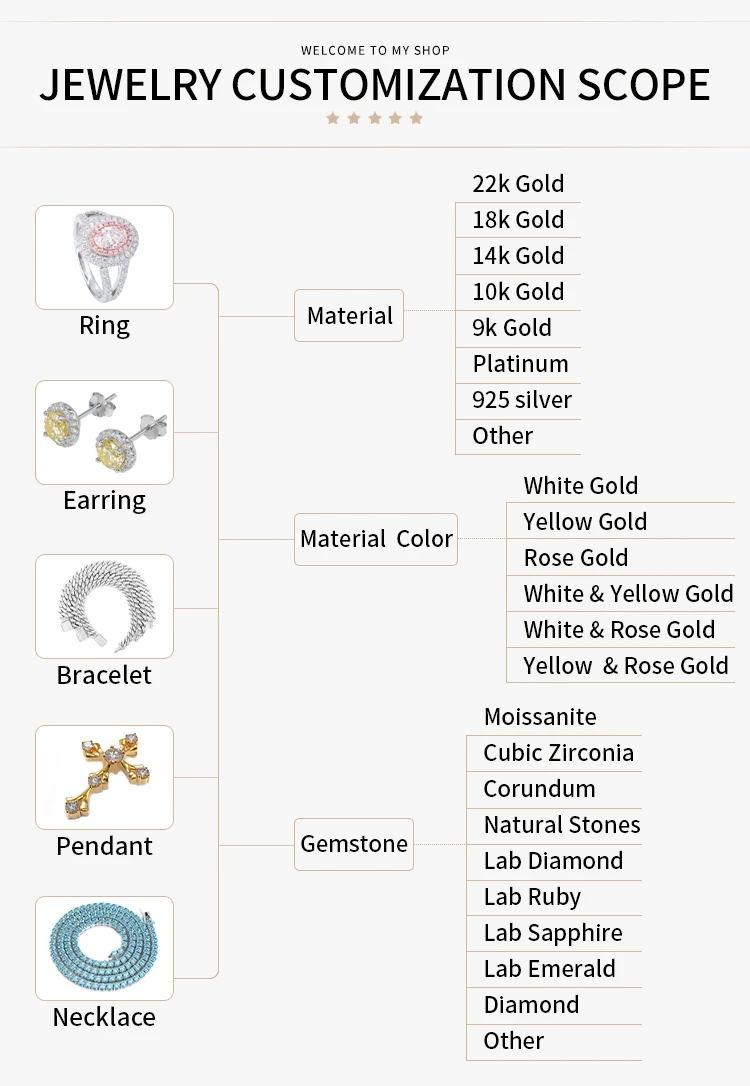Select Lab Diamond gemstone option

(x=554, y=861)
